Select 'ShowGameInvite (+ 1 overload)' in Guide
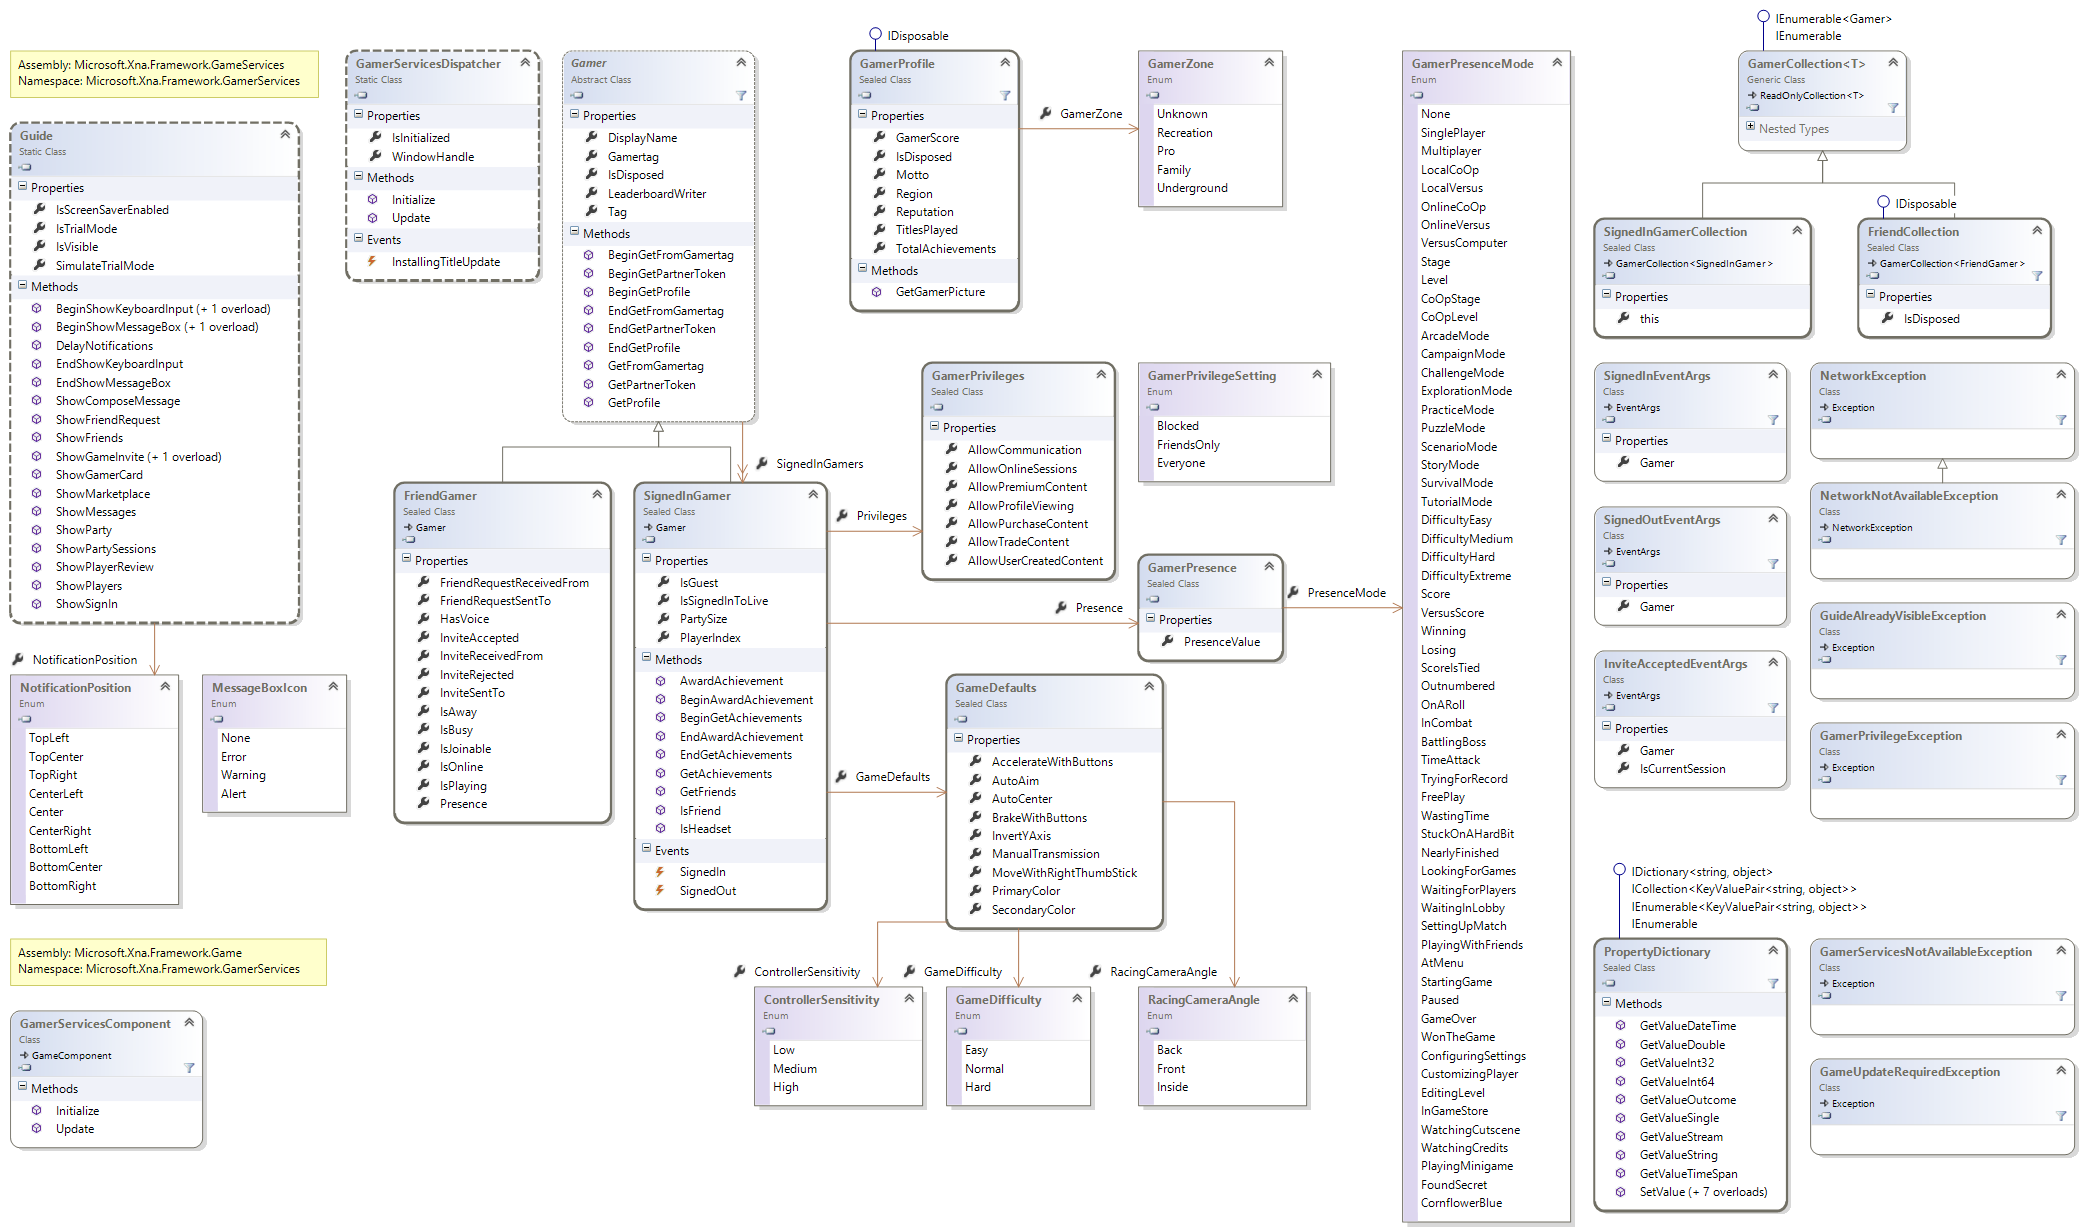The image size is (2083, 1231). coord(138,457)
